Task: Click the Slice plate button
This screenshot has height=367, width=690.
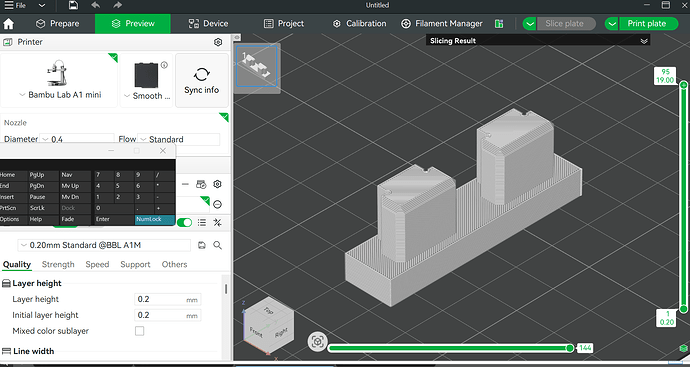Action: click(x=566, y=24)
